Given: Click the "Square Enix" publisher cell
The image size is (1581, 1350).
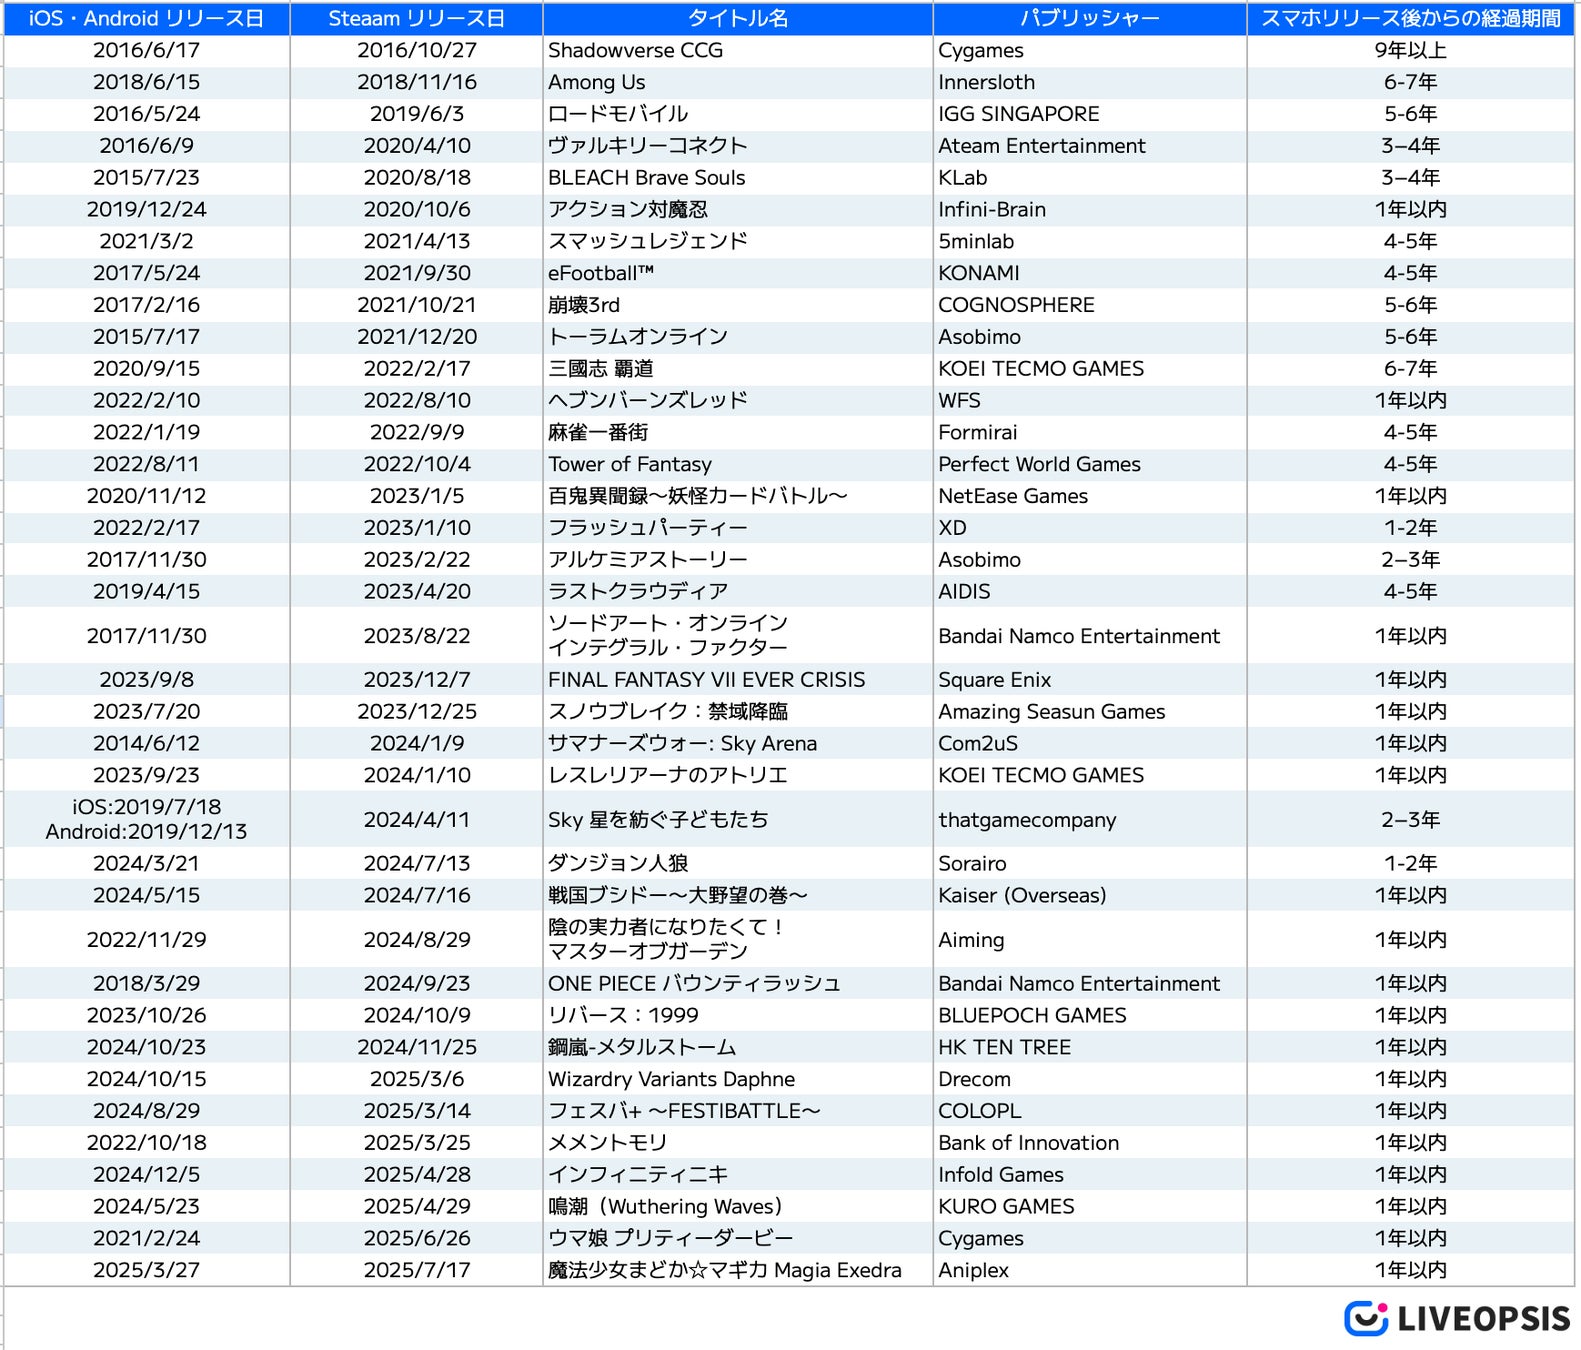Looking at the screenshot, I should (x=1090, y=680).
